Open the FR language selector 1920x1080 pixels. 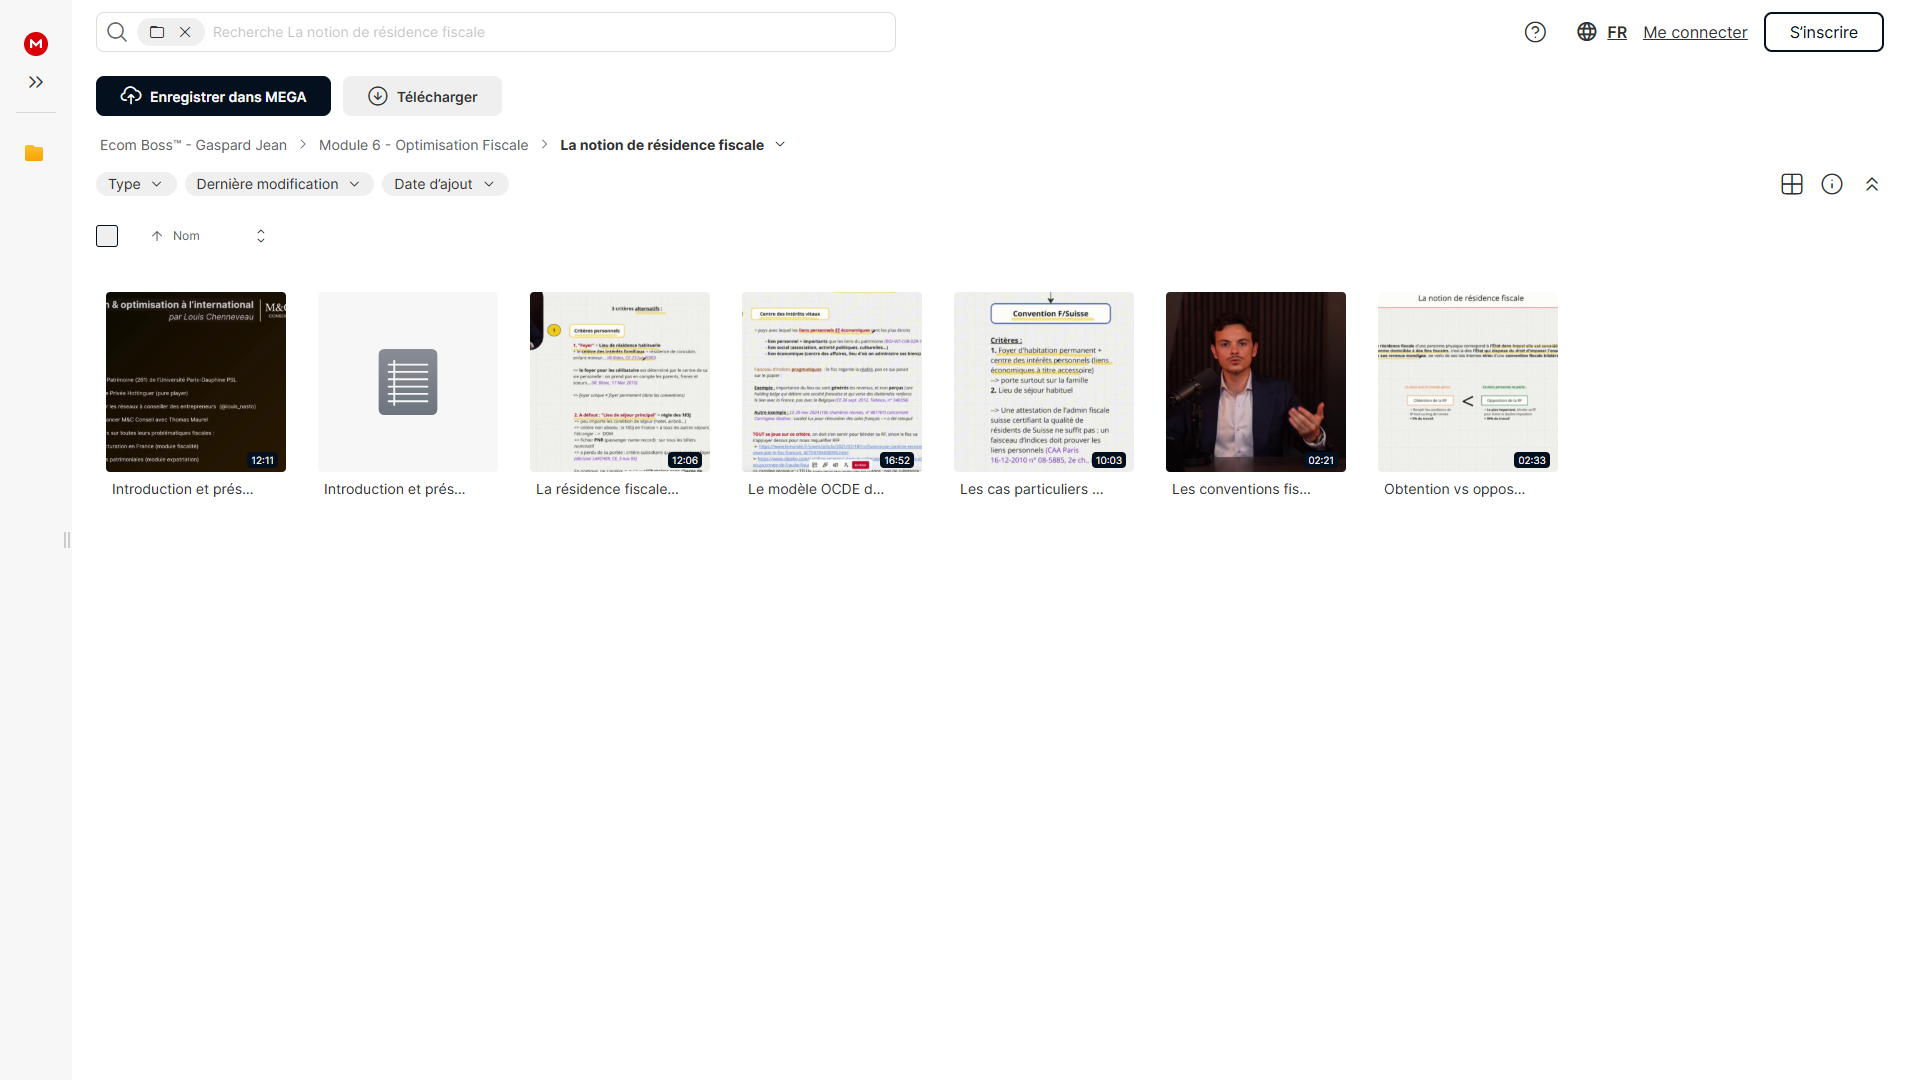[x=1602, y=32]
